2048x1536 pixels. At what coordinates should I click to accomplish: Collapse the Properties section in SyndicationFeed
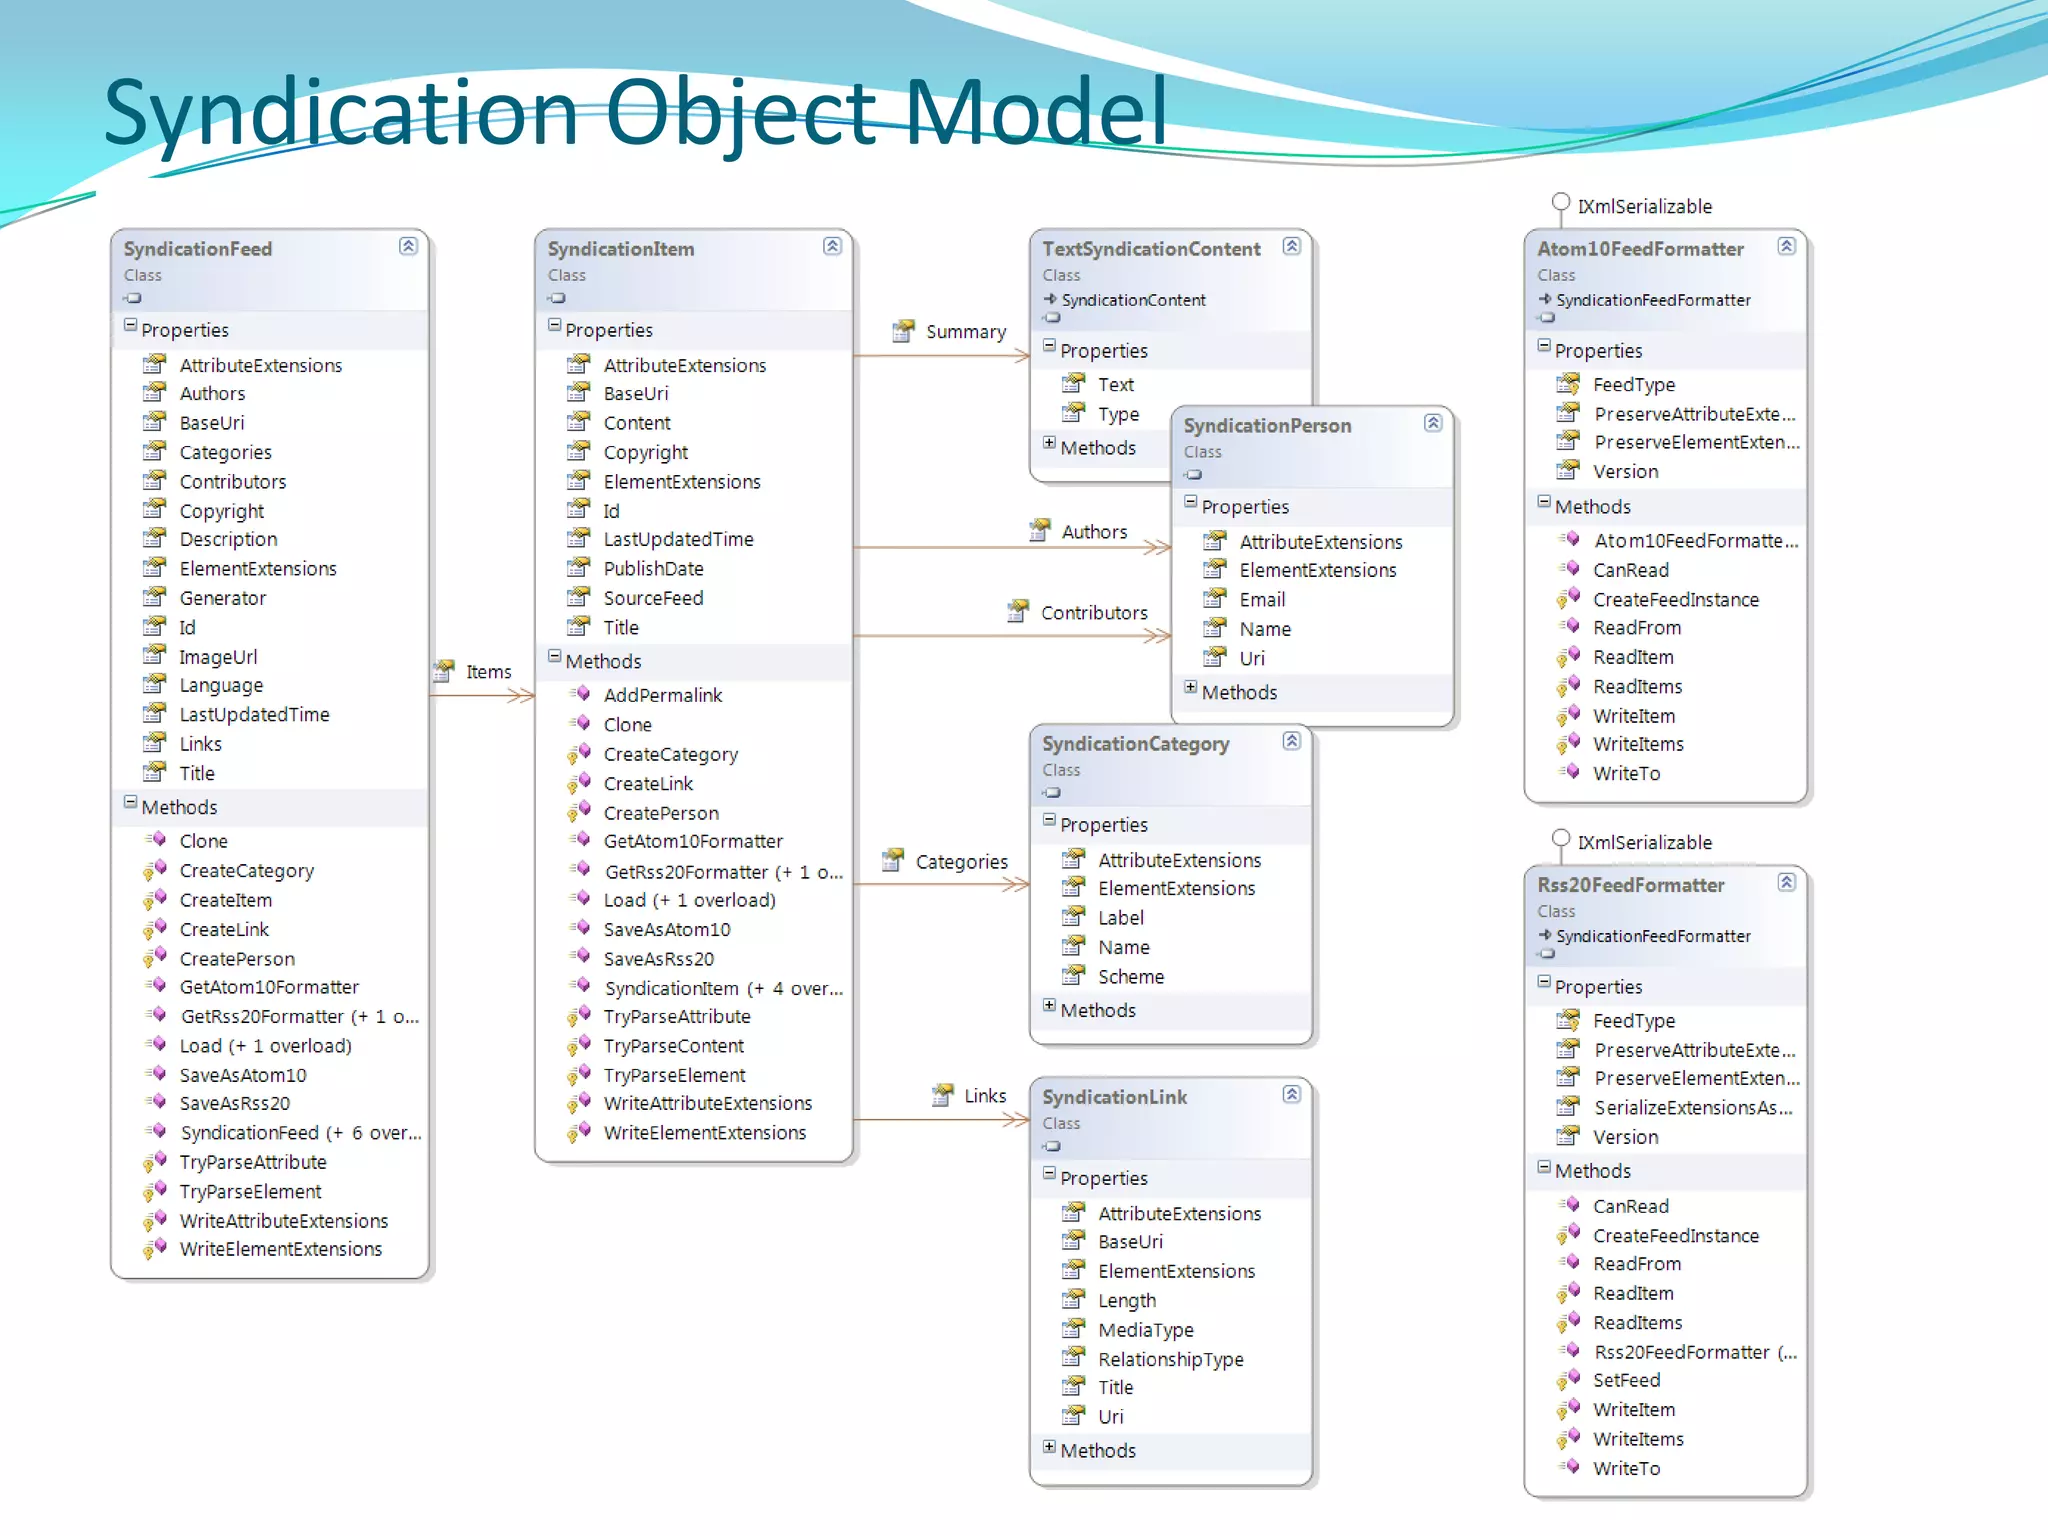(x=130, y=326)
